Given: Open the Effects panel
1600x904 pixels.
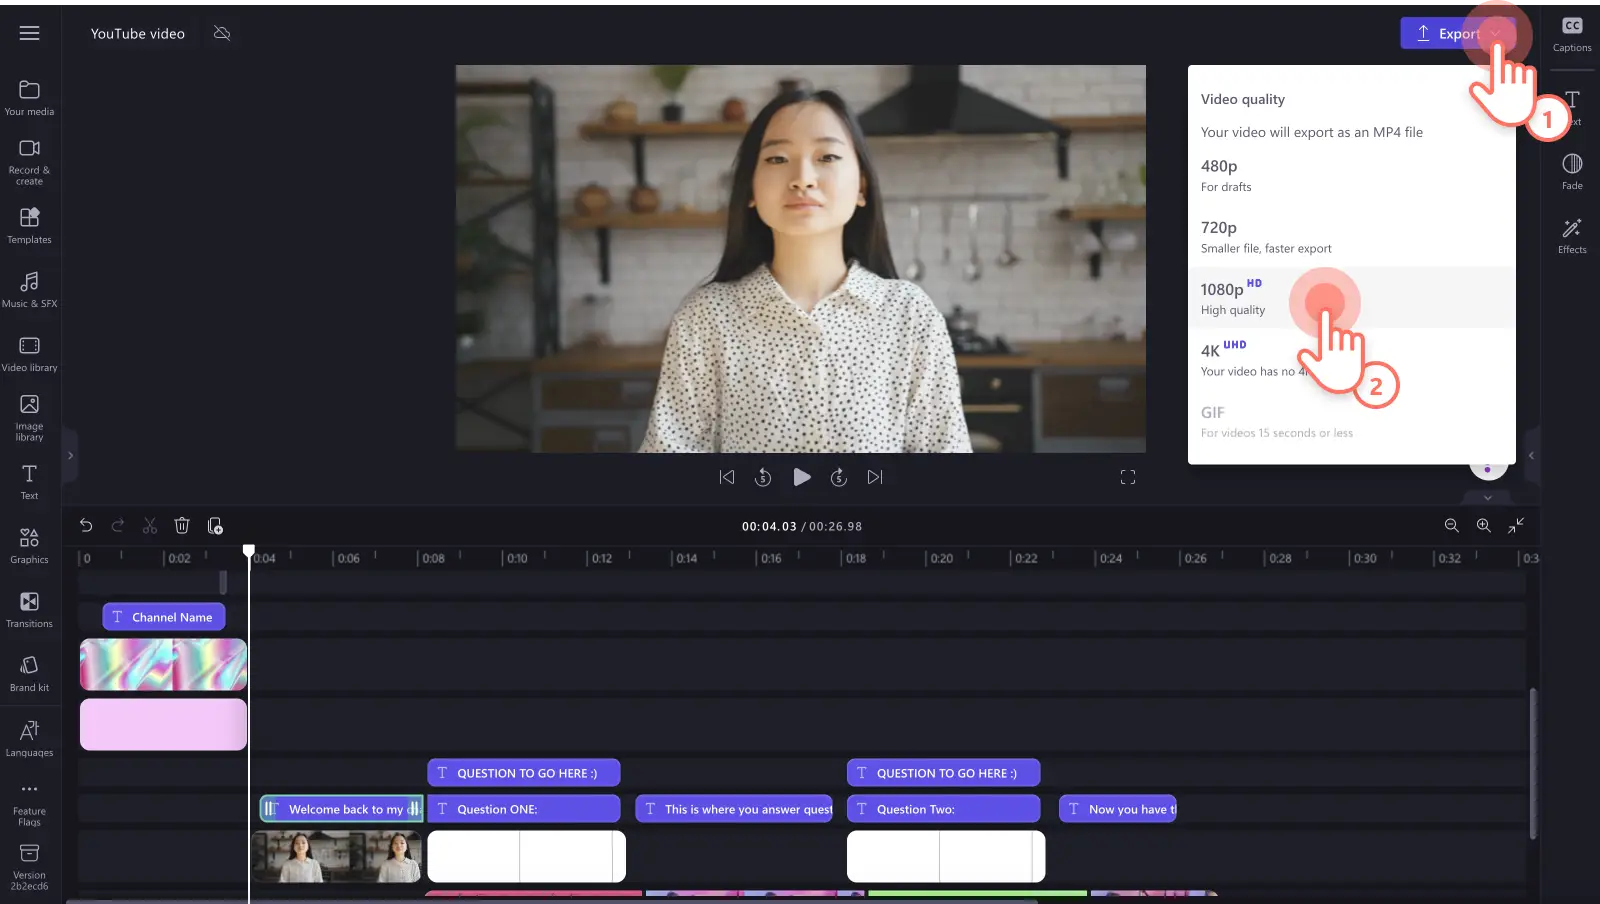Looking at the screenshot, I should 1572,236.
